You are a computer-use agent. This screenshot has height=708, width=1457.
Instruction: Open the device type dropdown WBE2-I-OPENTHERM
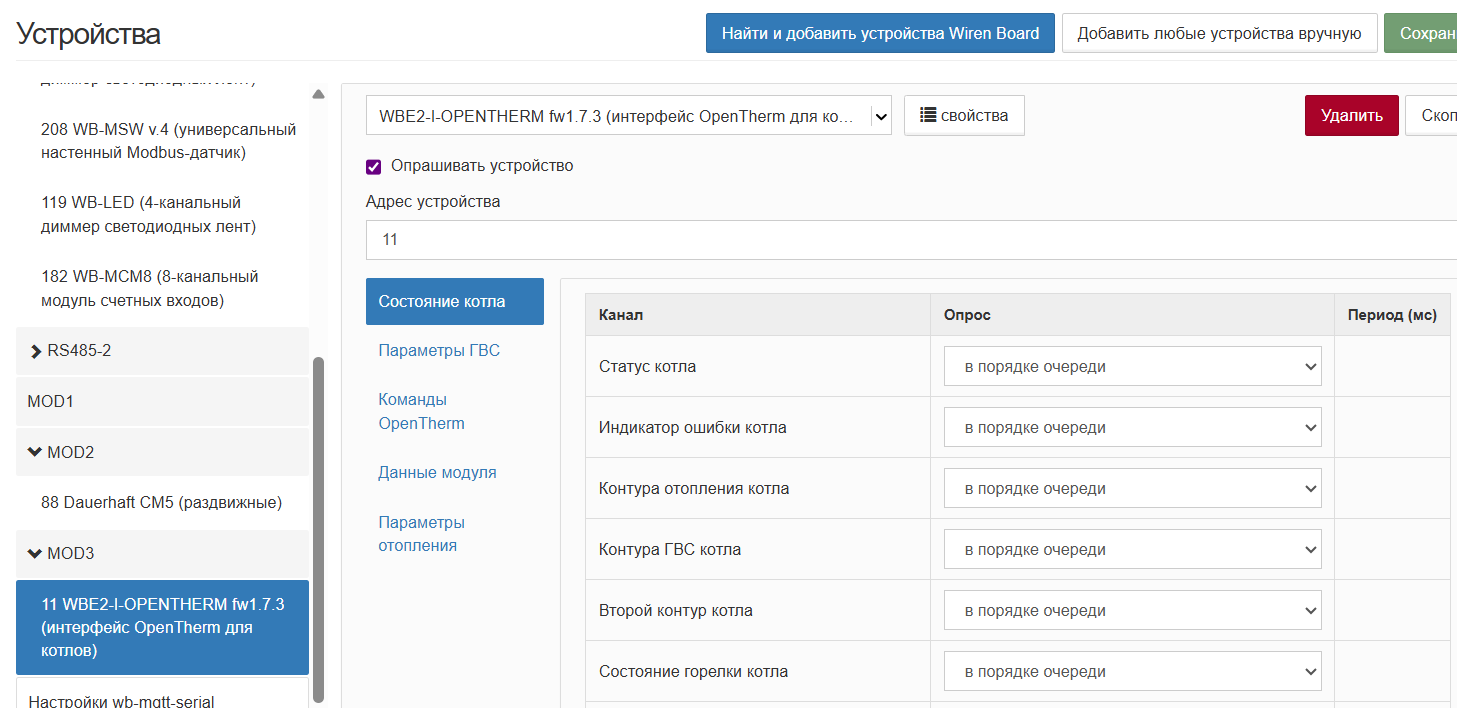click(x=628, y=116)
